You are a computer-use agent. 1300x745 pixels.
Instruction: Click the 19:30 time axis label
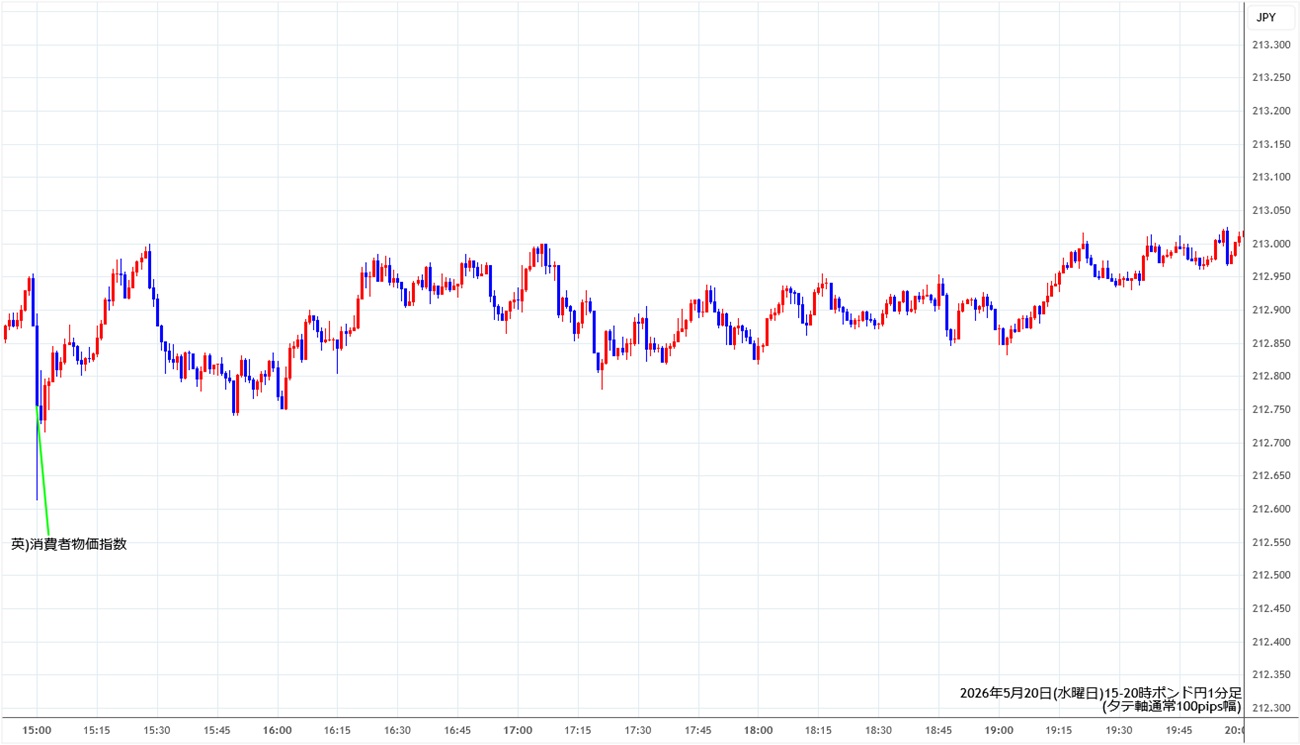click(1118, 730)
